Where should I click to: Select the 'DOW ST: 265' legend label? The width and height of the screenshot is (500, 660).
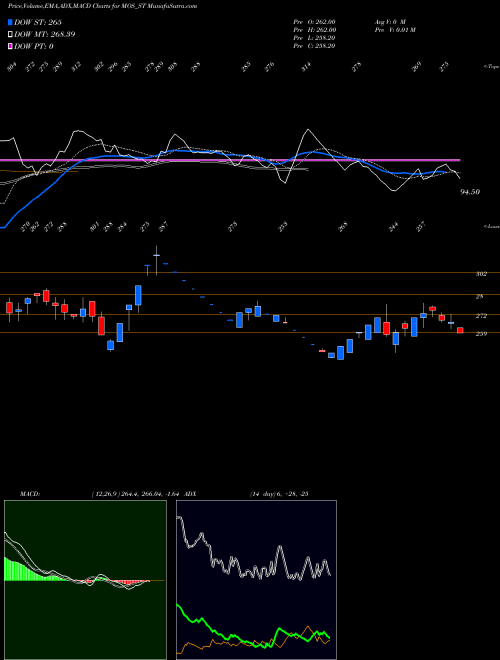tap(38, 22)
